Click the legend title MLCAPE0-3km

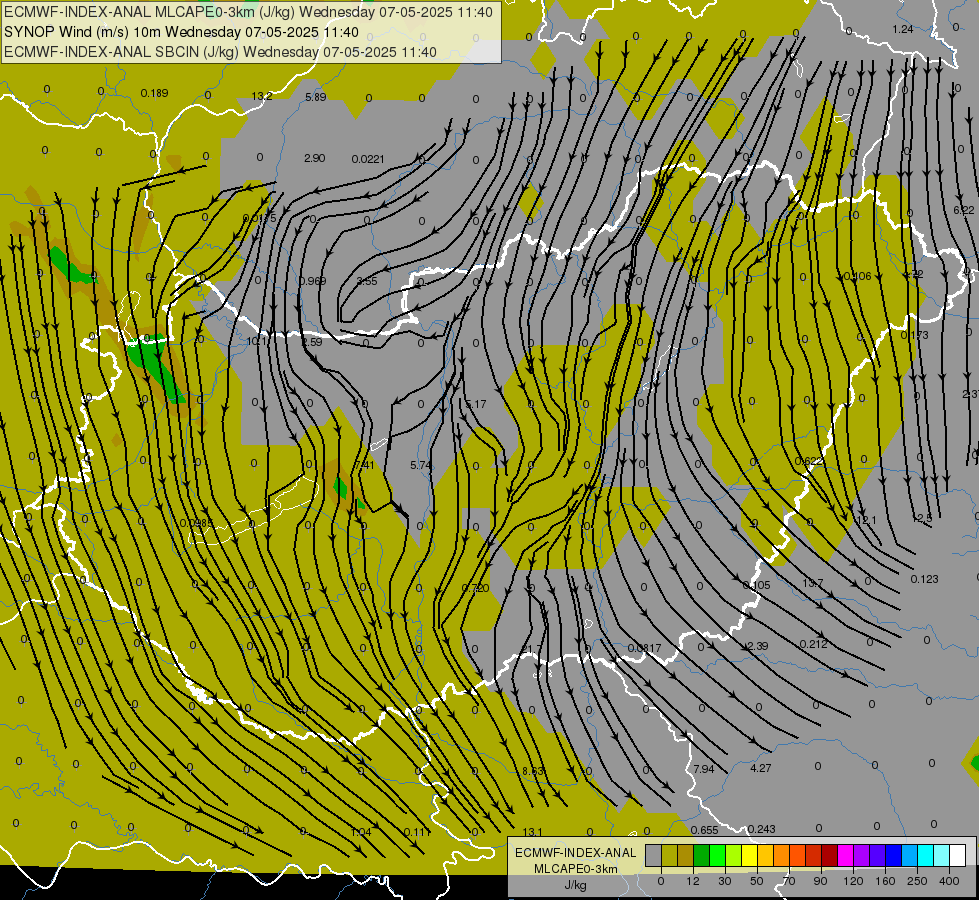click(x=576, y=869)
